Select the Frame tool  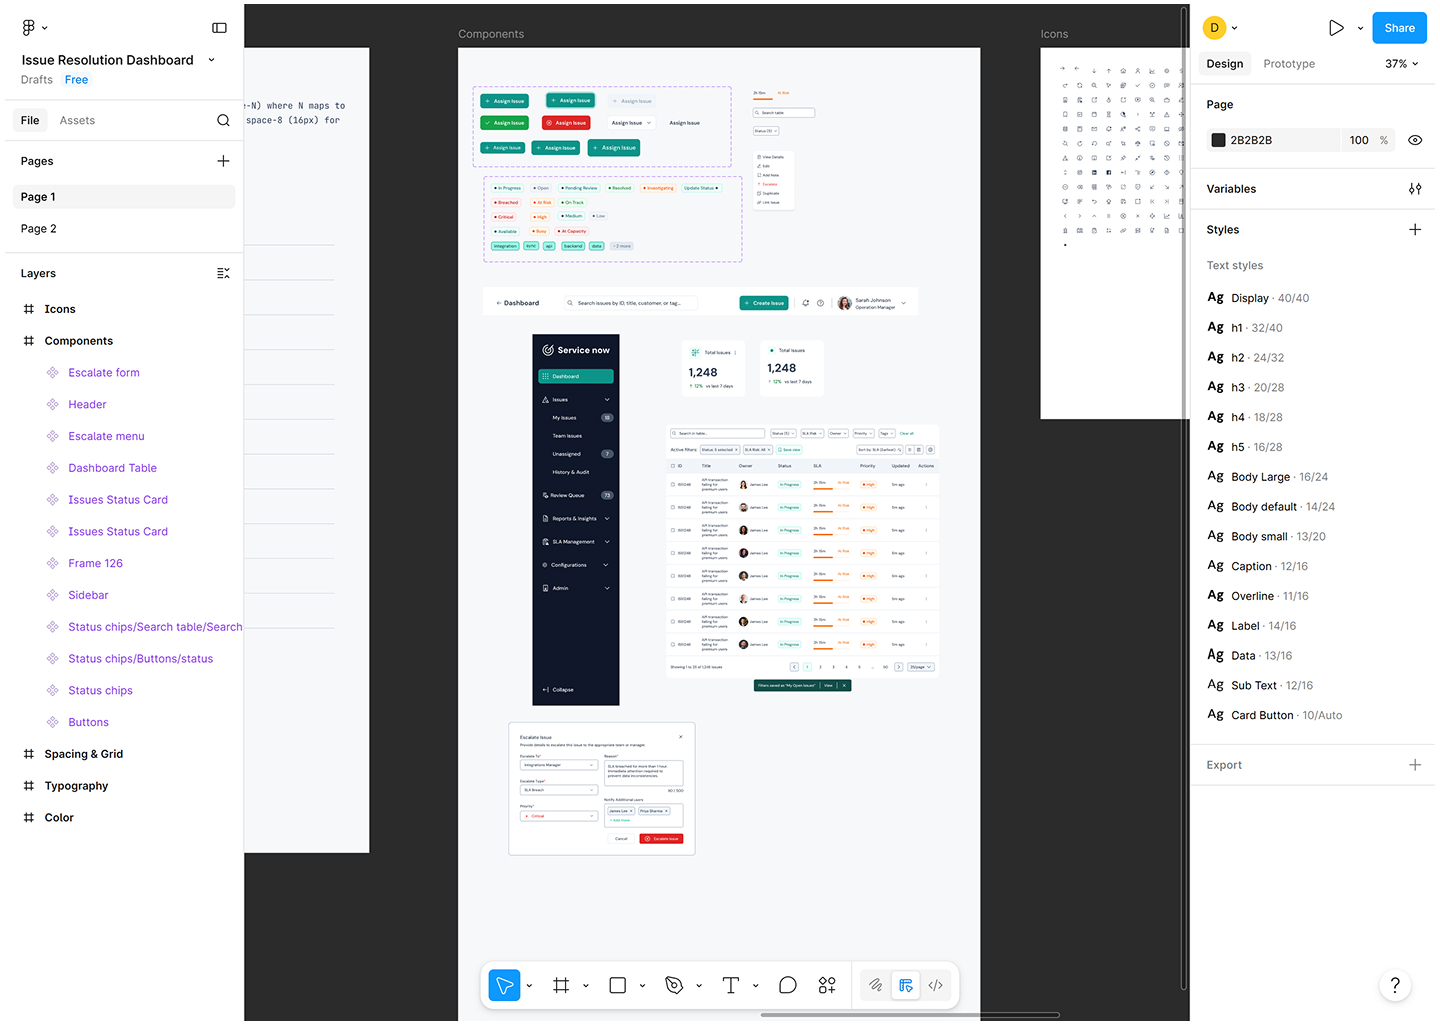[x=561, y=986]
